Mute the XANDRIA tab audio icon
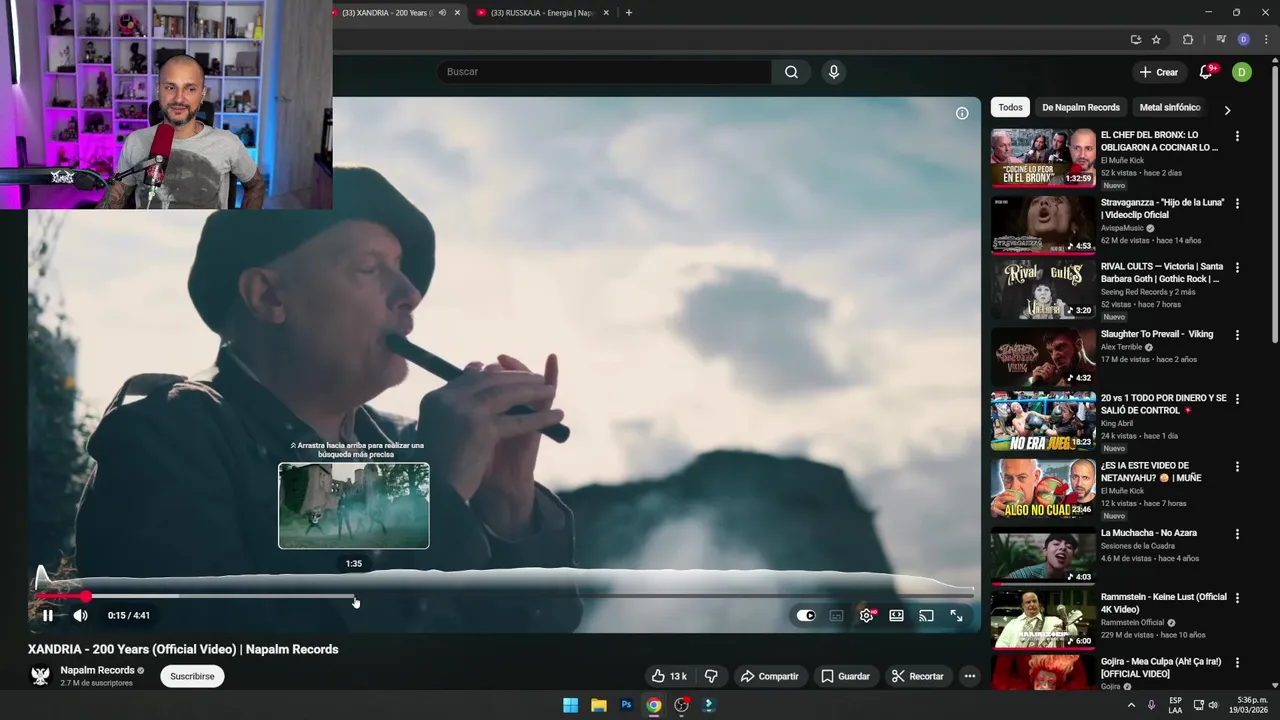Viewport: 1280px width, 720px height. pyautogui.click(x=441, y=13)
